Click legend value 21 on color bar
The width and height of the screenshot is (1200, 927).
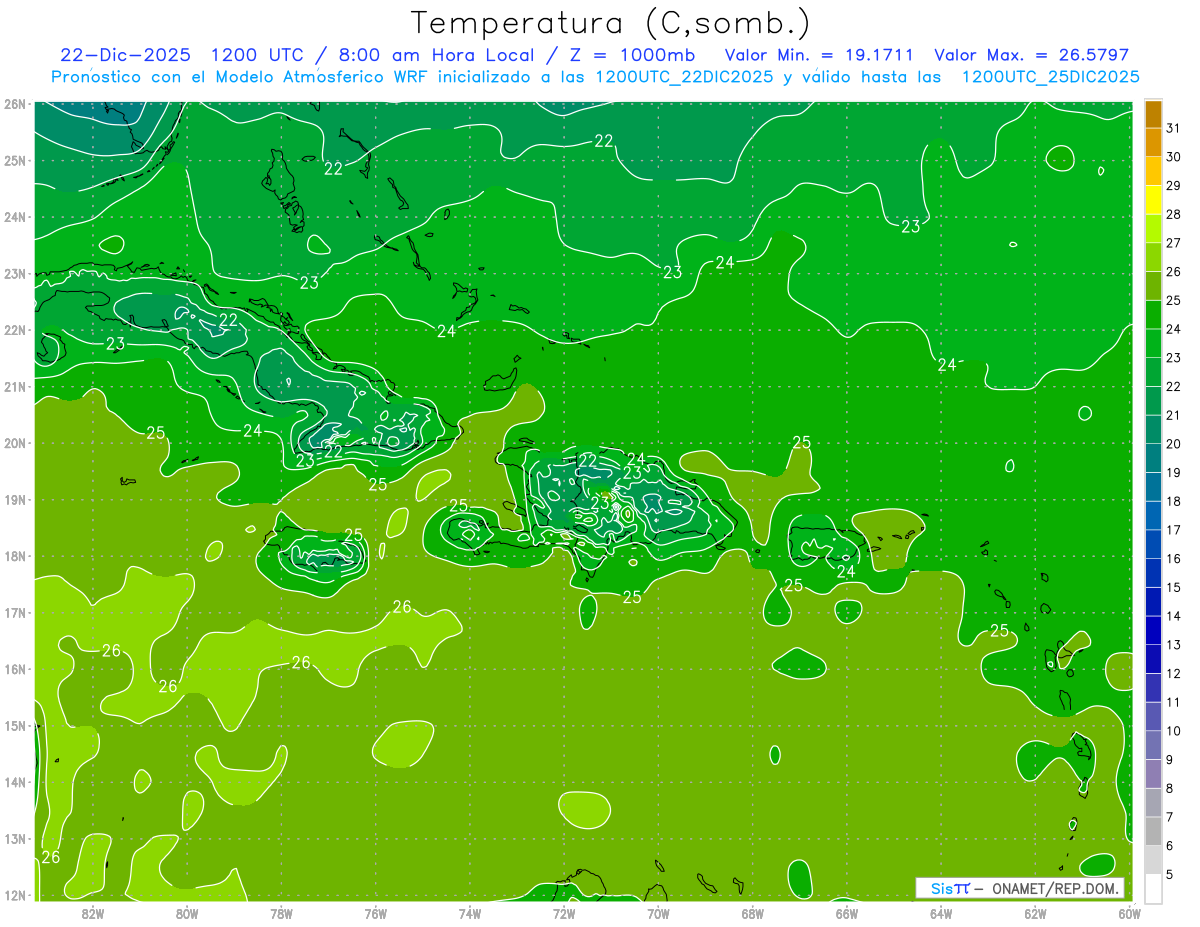(1173, 415)
